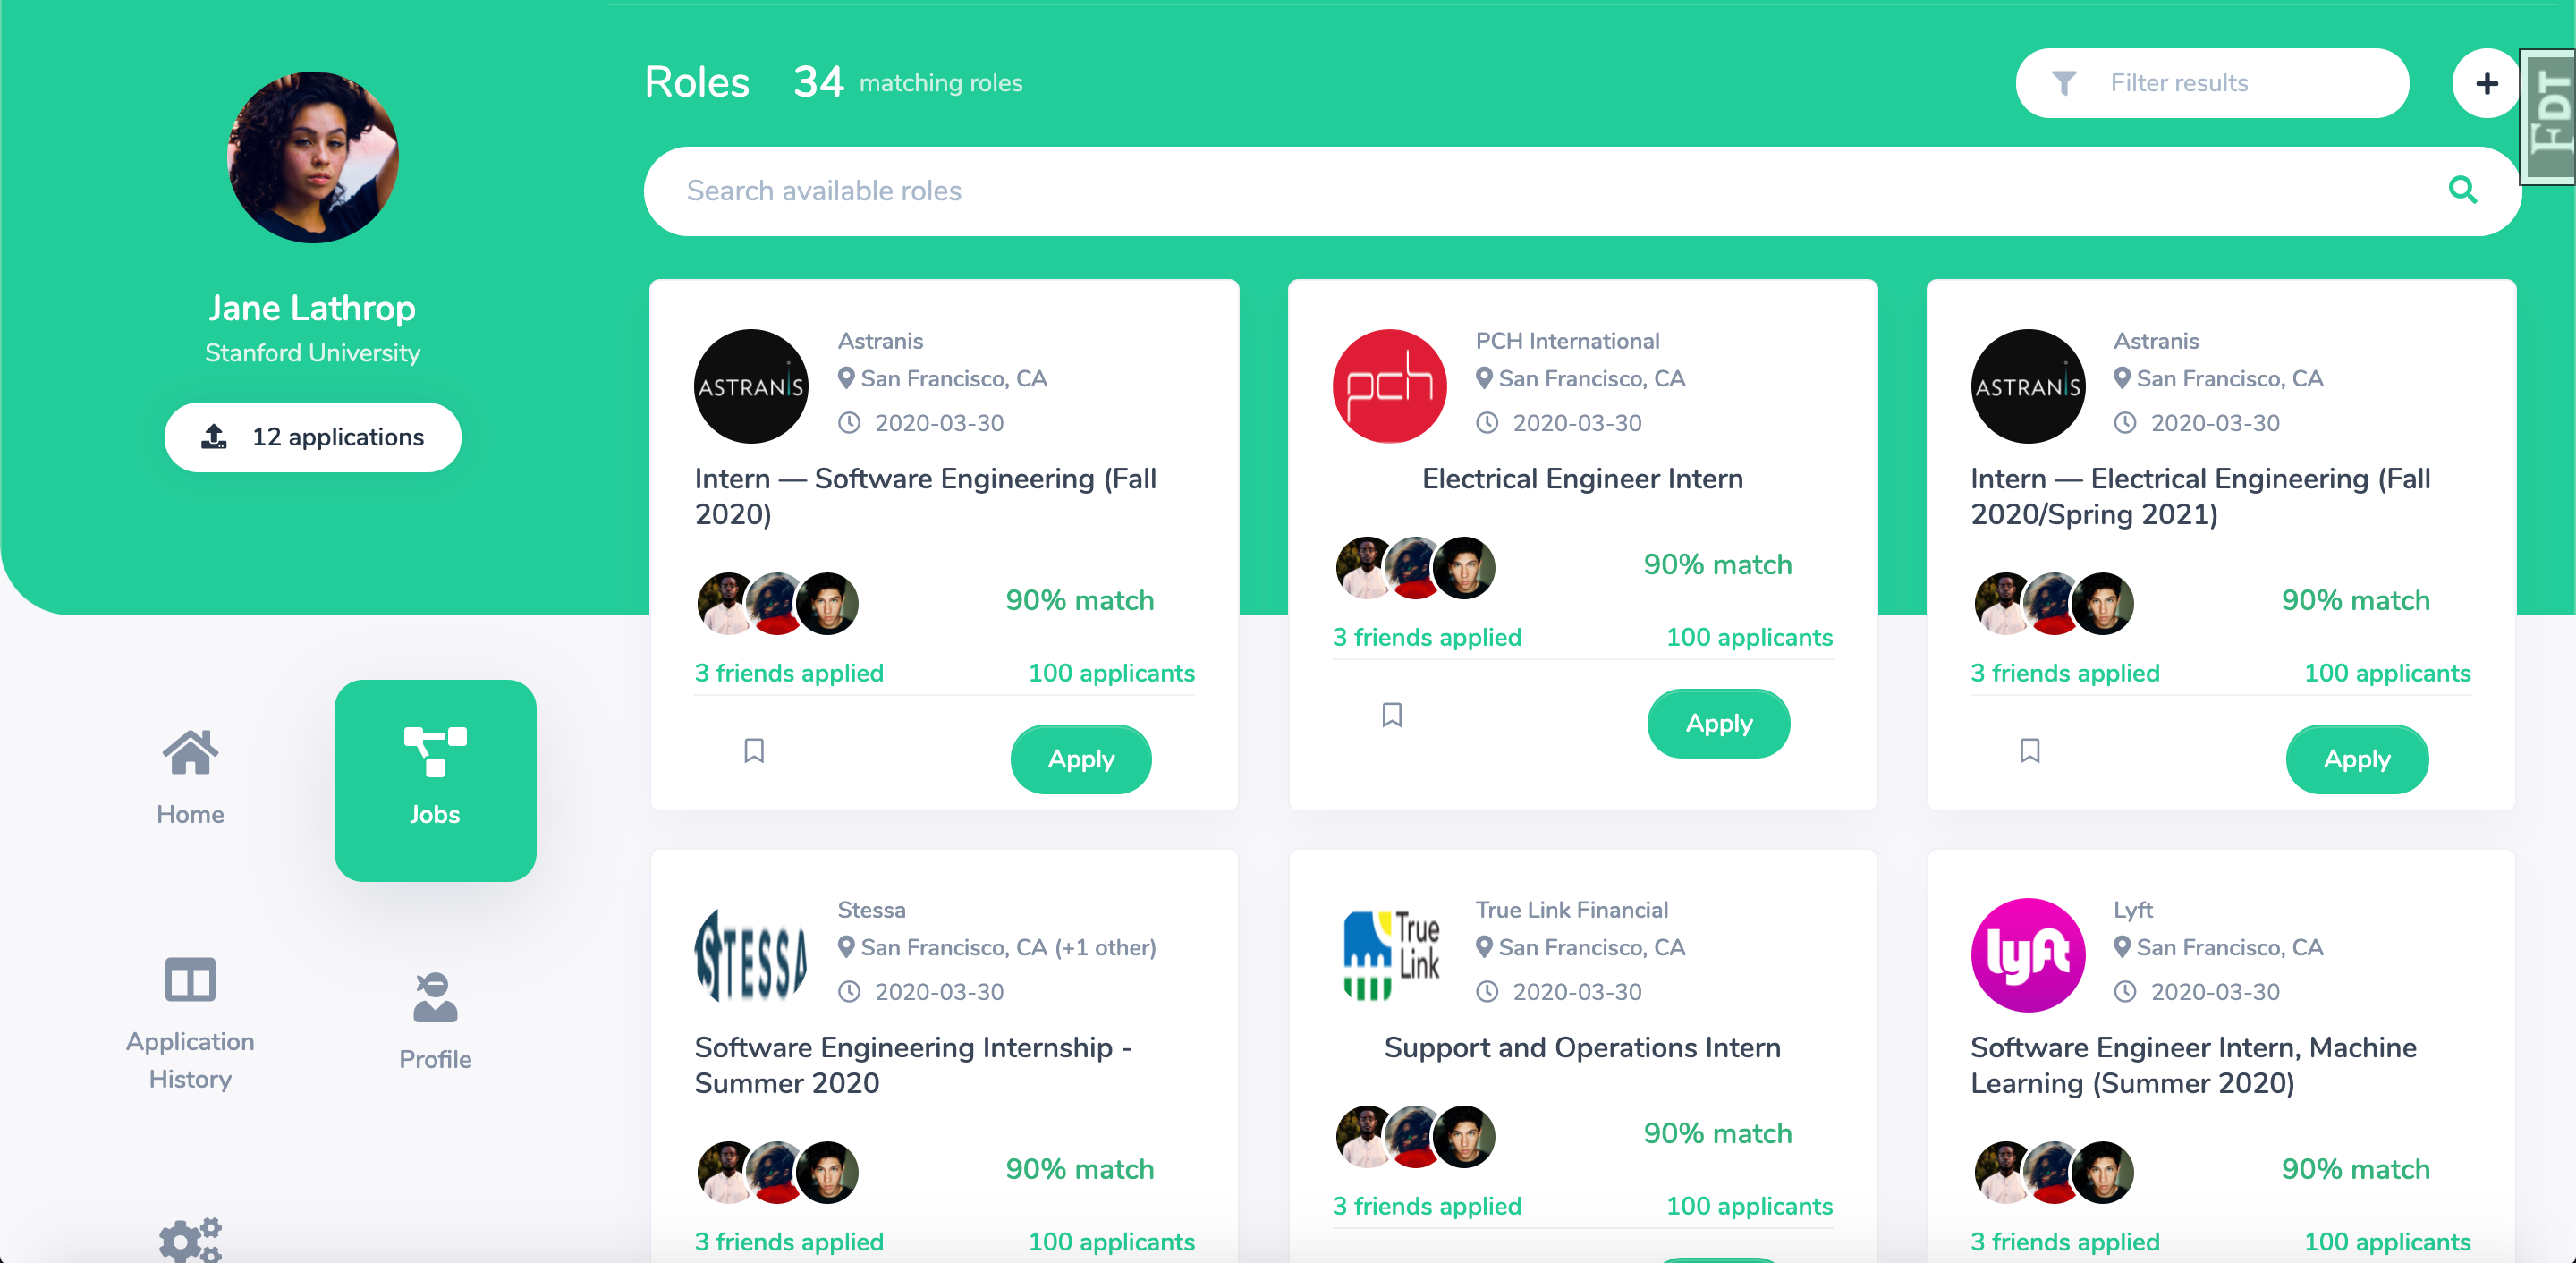This screenshot has height=1263, width=2576.
Task: Bookmark the PCH Electrical Engineer Intern role
Action: tap(1391, 714)
